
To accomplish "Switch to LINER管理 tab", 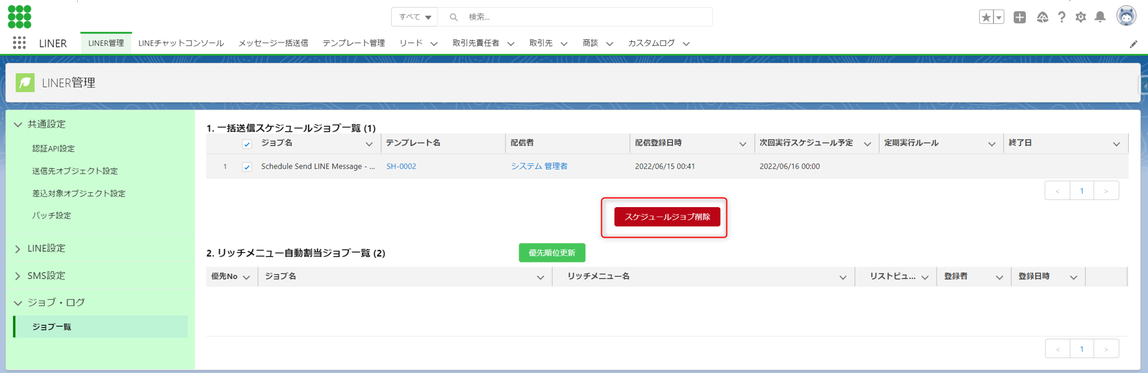I will tap(106, 43).
